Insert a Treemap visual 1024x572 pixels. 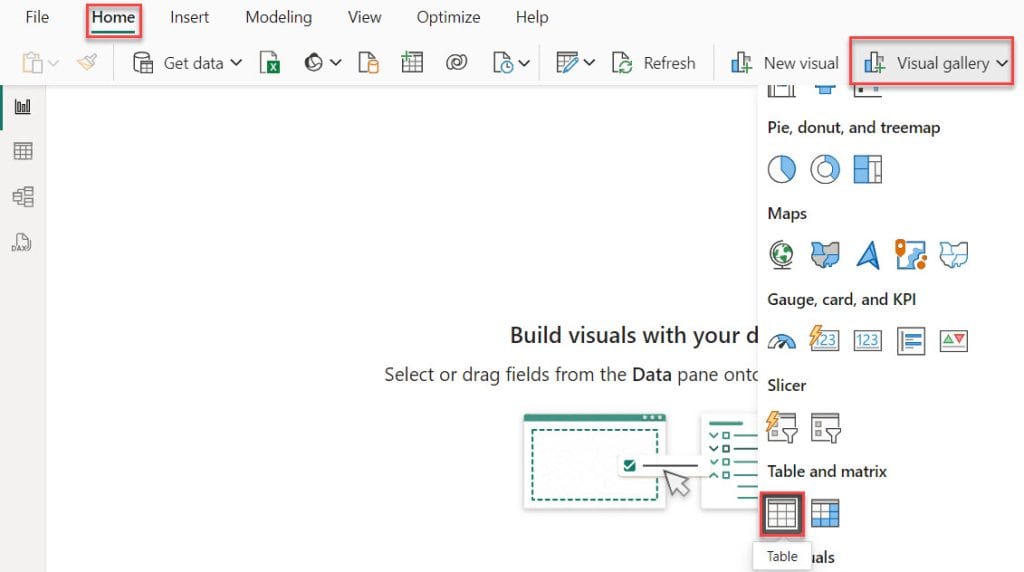[x=868, y=169]
